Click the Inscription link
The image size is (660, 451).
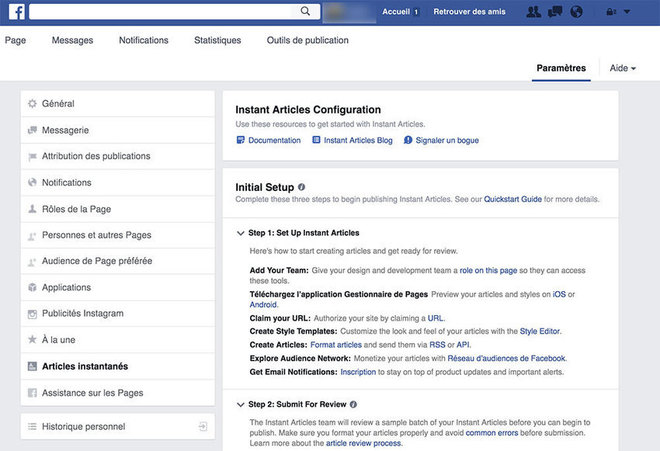(358, 372)
